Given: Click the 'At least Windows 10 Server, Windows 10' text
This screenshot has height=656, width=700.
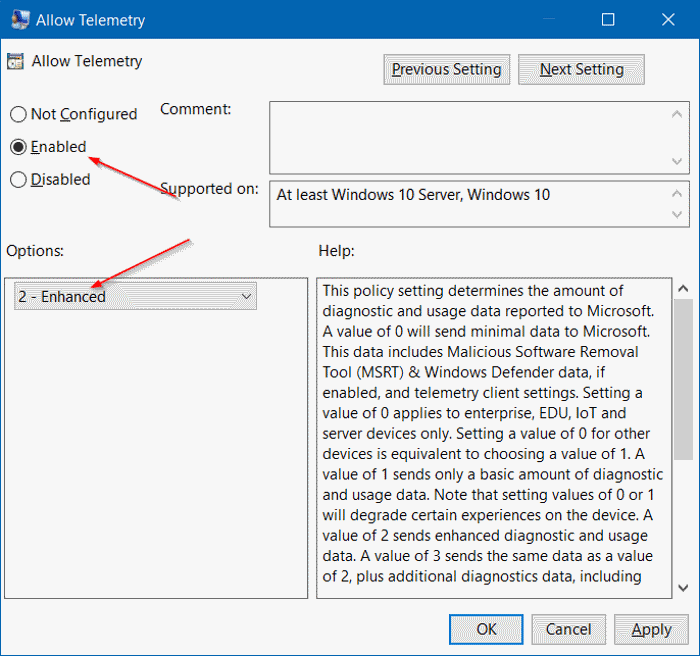Looking at the screenshot, I should 413,195.
